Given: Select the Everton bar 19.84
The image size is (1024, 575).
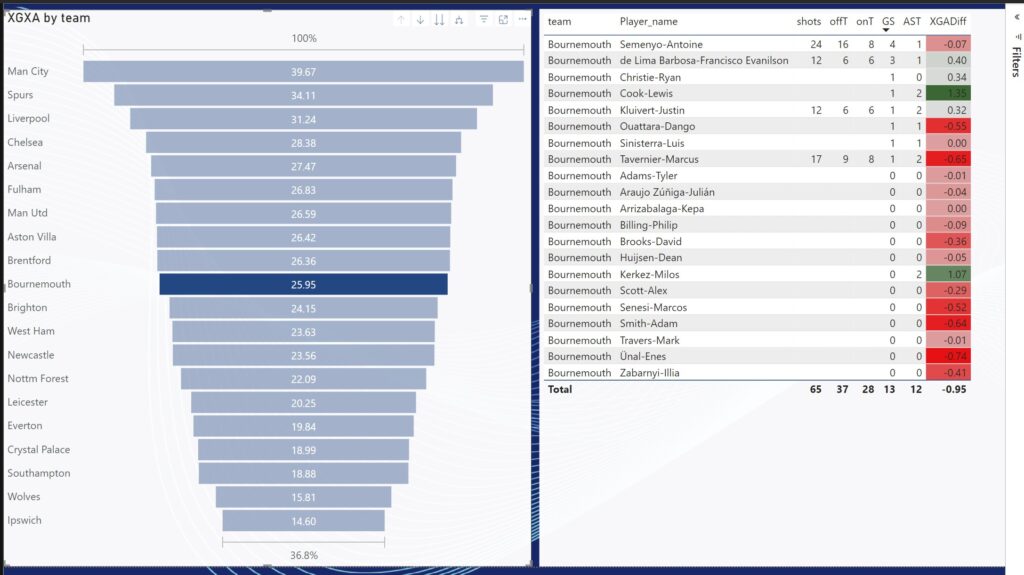Looking at the screenshot, I should pyautogui.click(x=303, y=427).
